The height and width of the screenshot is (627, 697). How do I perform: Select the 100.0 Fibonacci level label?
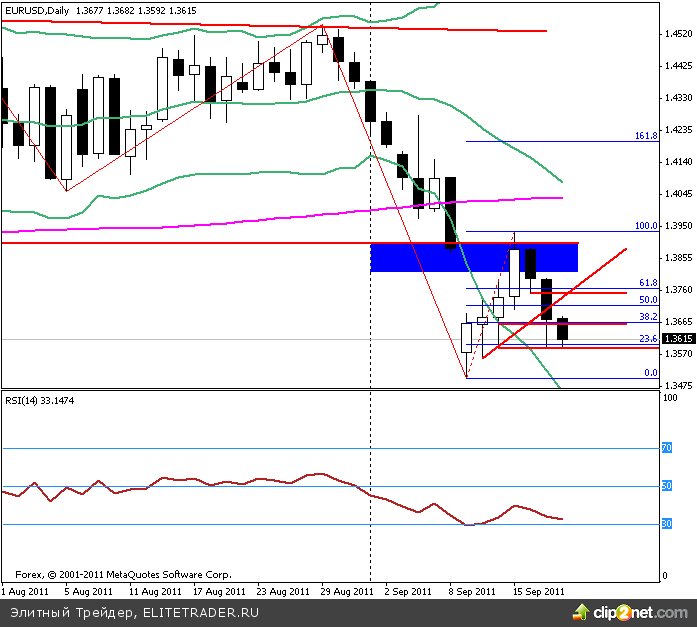tap(646, 226)
